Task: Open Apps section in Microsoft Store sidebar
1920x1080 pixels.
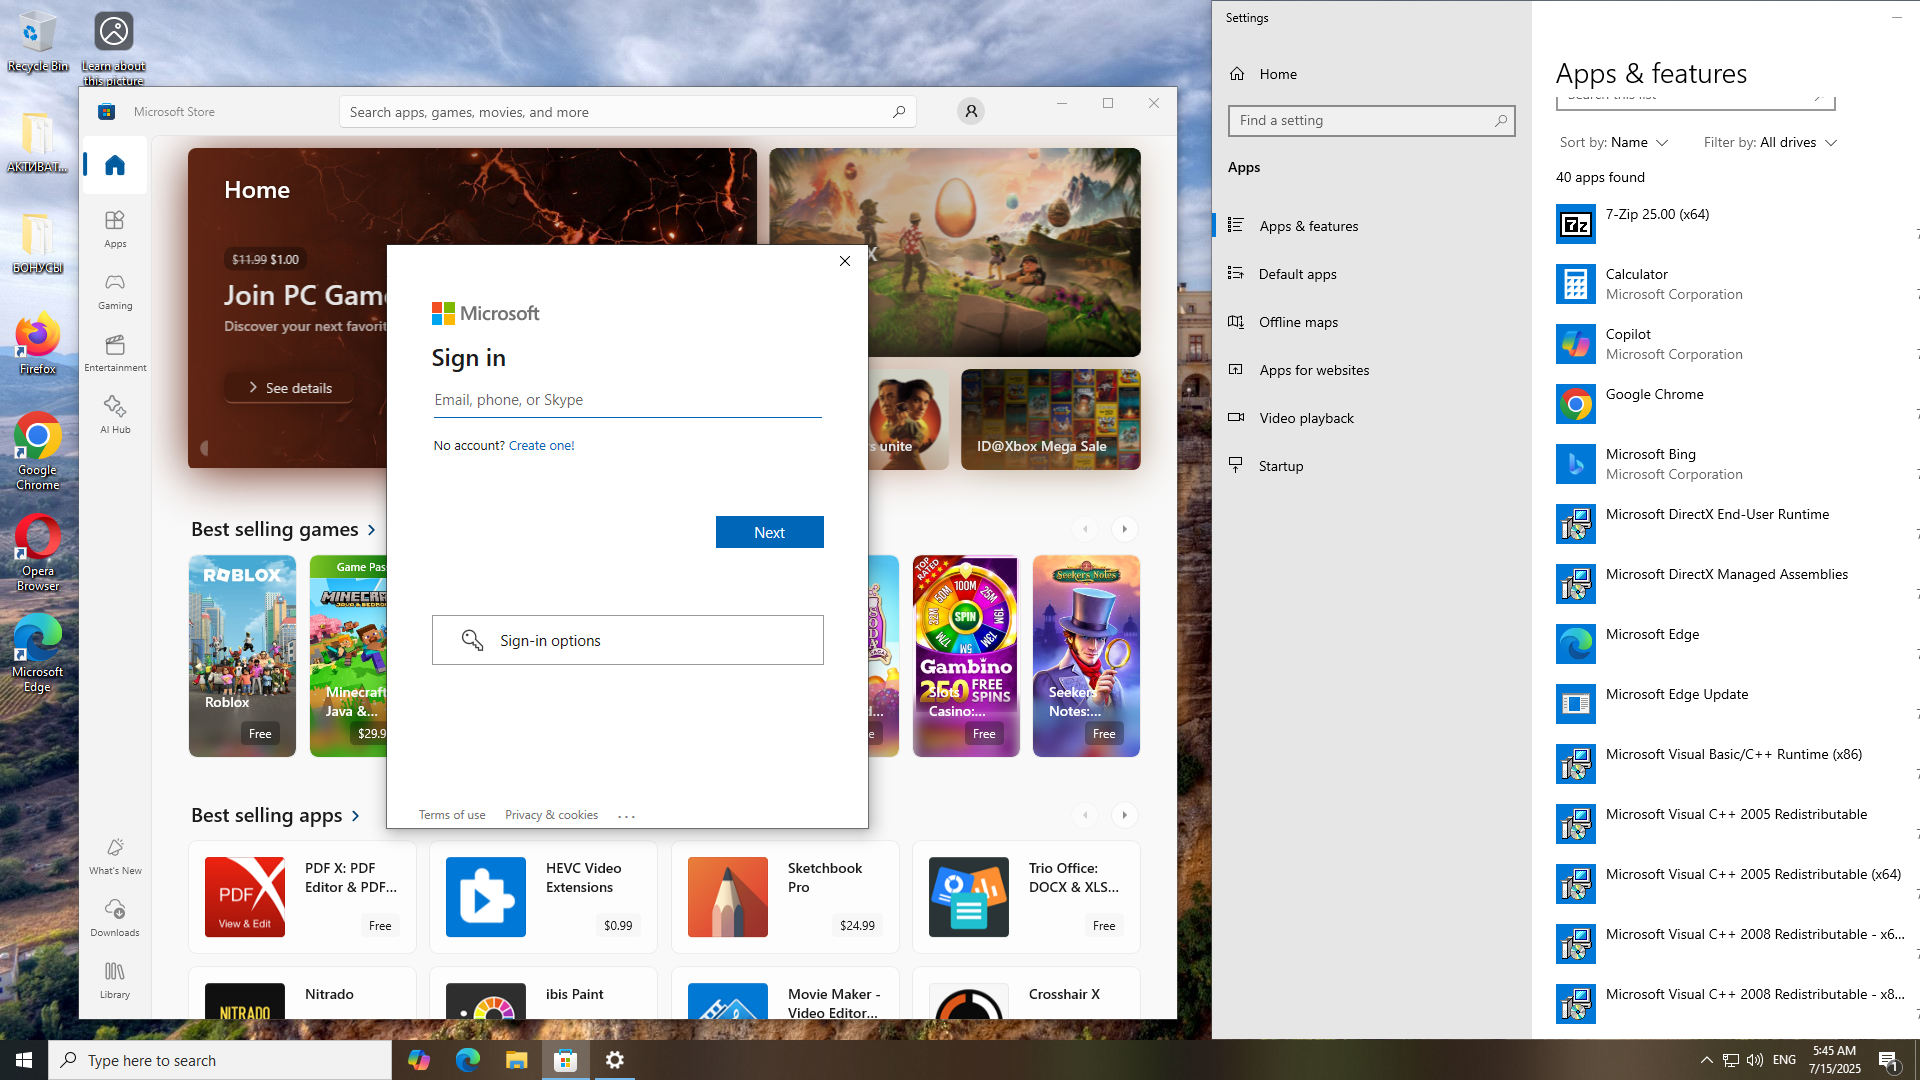Action: (x=115, y=229)
